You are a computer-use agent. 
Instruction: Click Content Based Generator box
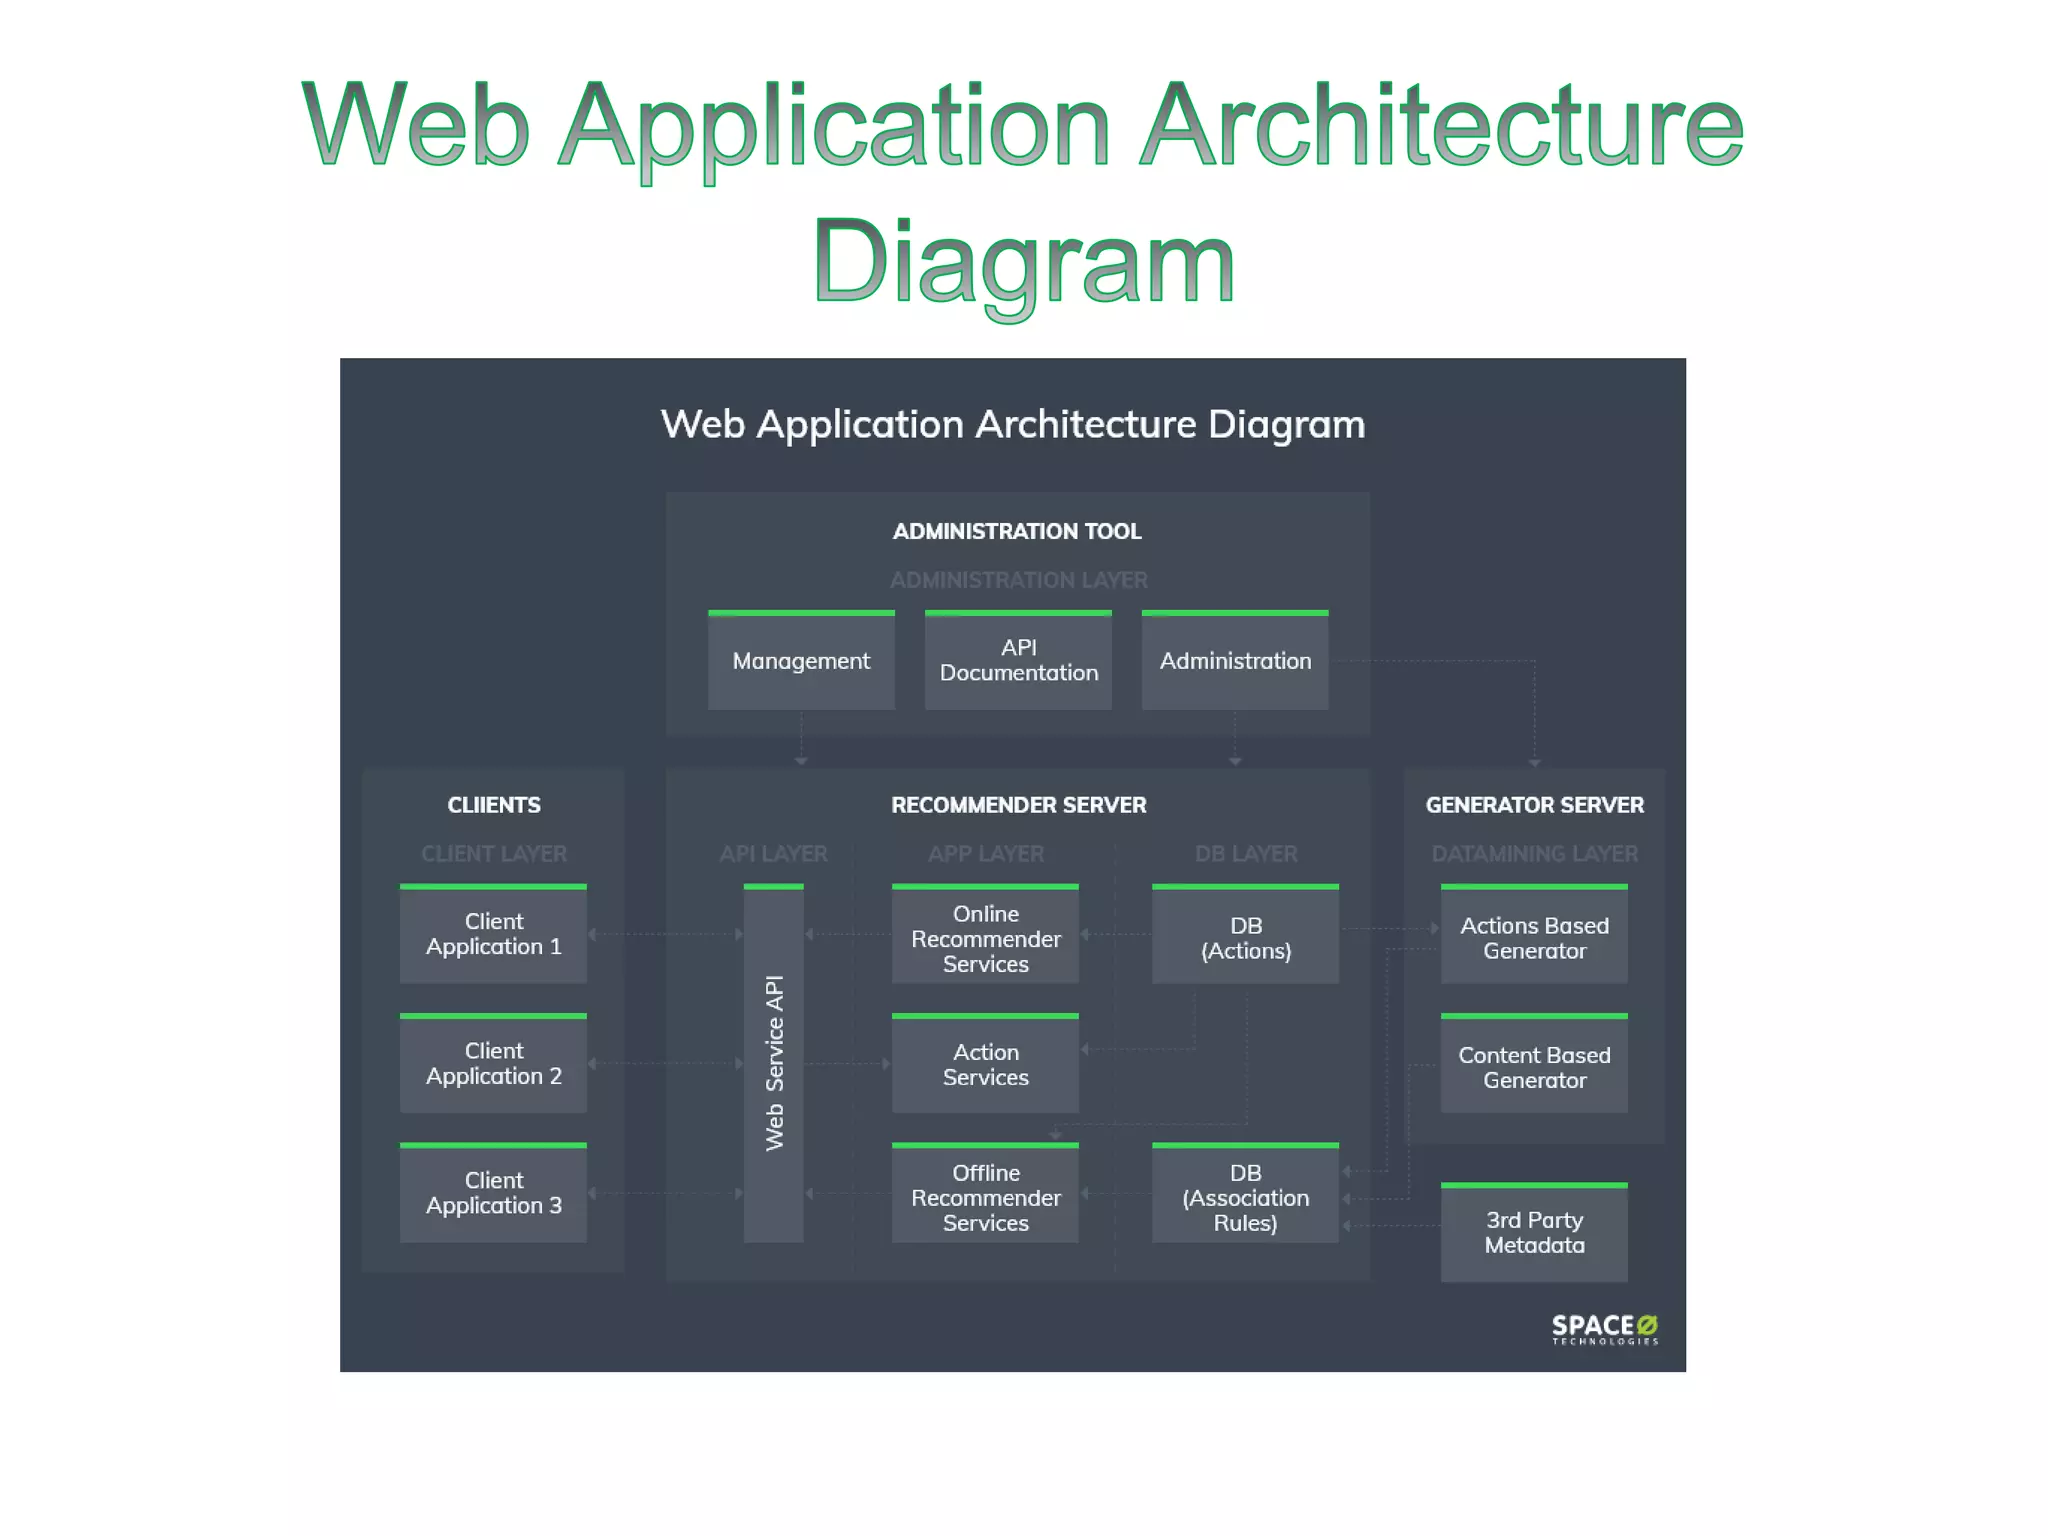coord(1534,1067)
